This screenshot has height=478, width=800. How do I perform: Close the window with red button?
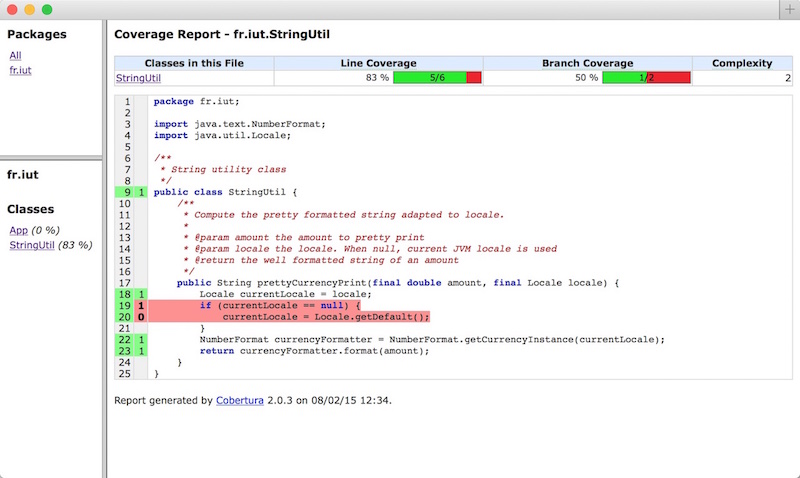[12, 10]
